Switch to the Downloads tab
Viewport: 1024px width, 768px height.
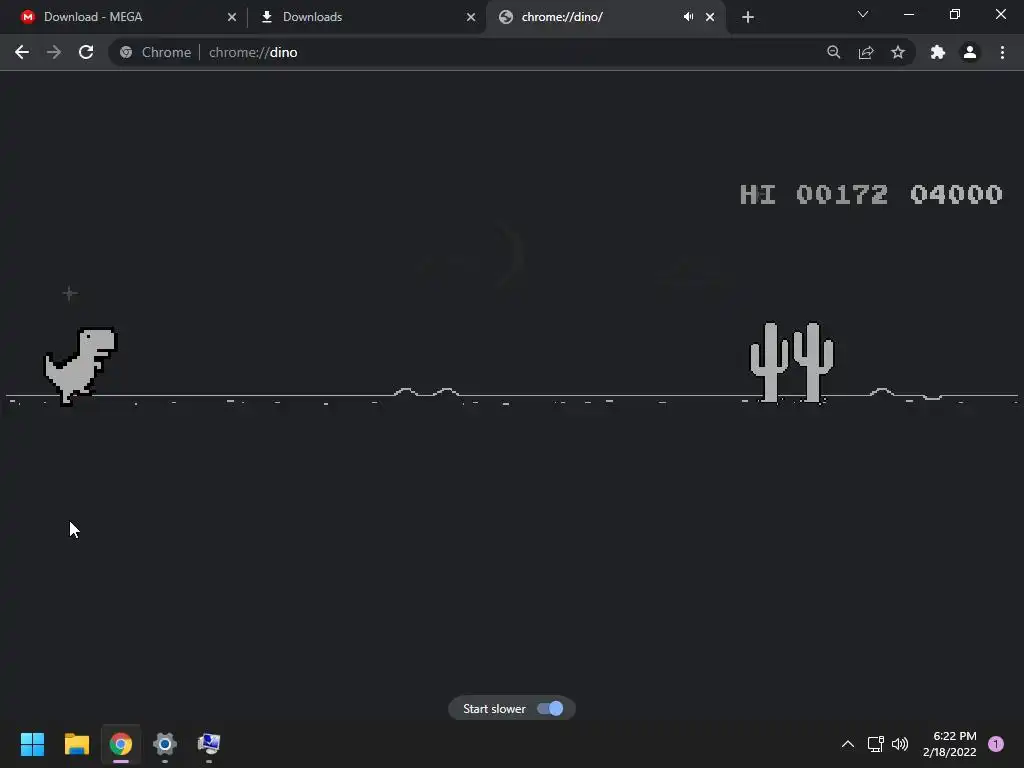366,17
